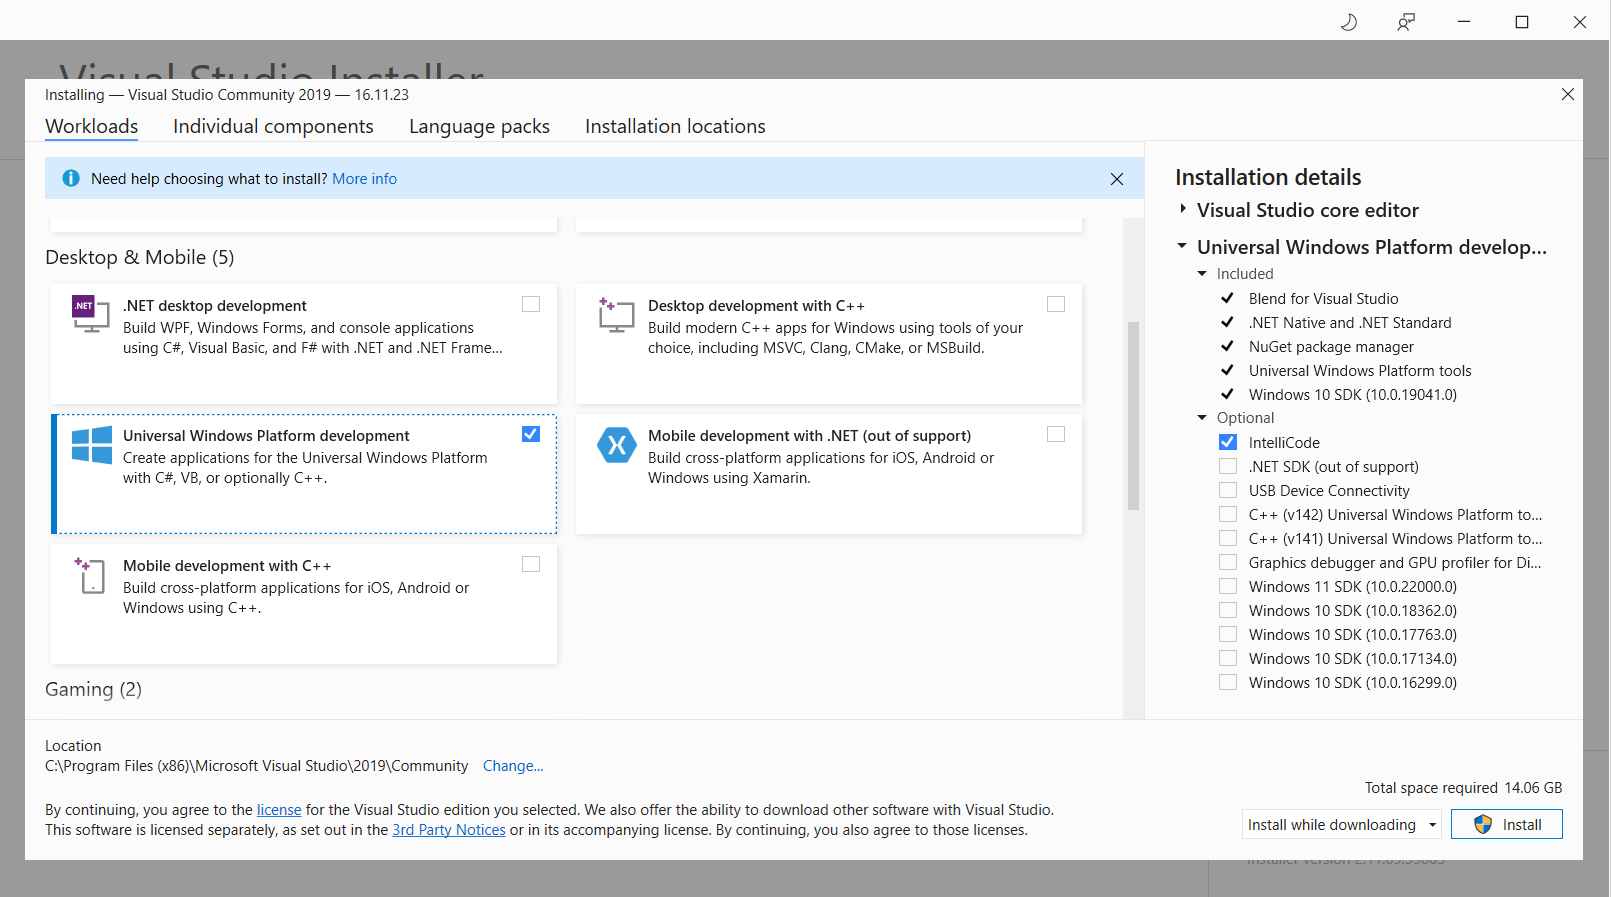This screenshot has height=897, width=1611.
Task: Click the Xamarin icon of Mobile .NET workload
Action: pyautogui.click(x=617, y=445)
